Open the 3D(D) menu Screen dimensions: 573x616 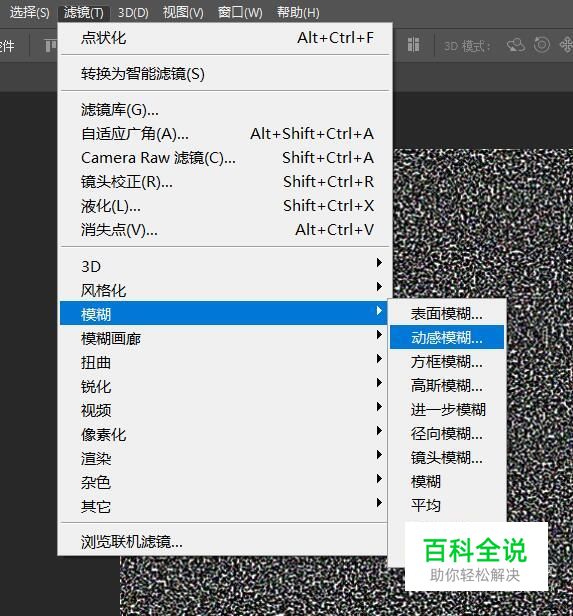(x=133, y=13)
